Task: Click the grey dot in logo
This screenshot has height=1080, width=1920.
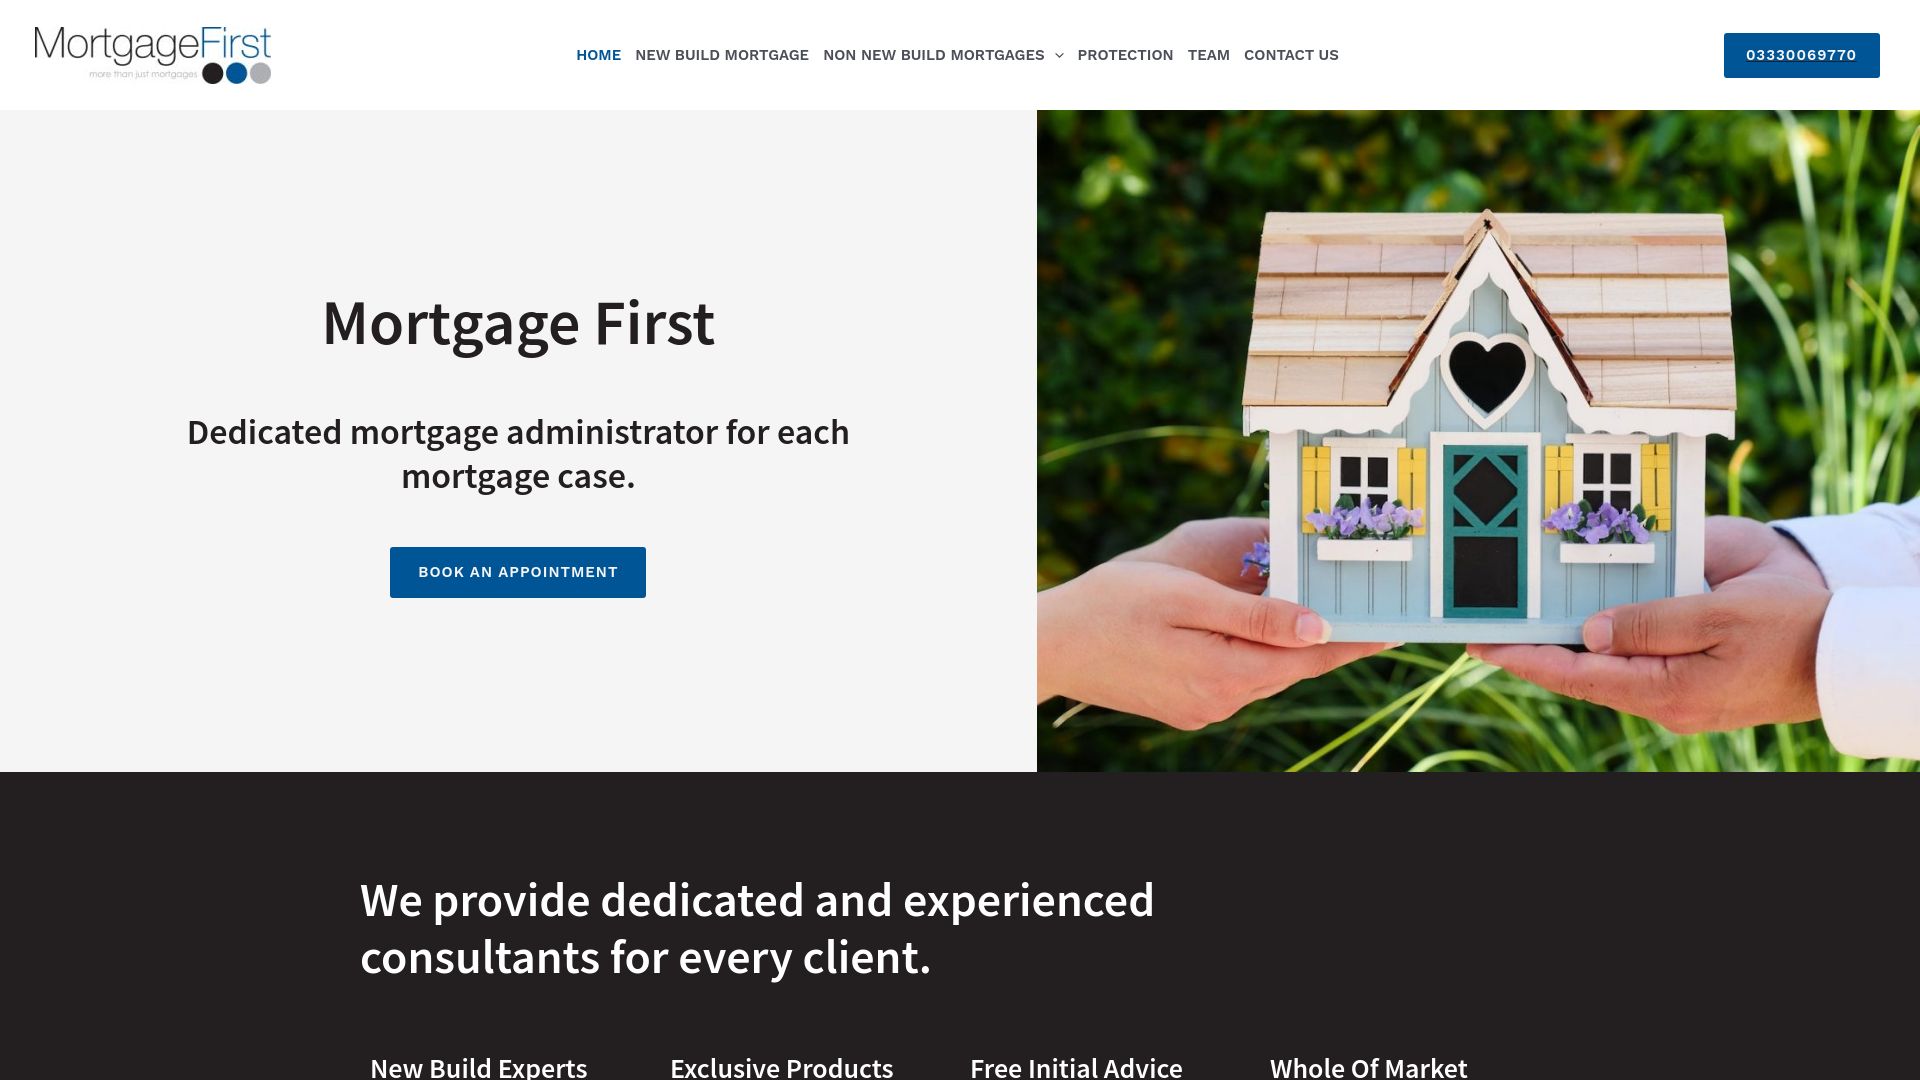Action: (x=261, y=74)
